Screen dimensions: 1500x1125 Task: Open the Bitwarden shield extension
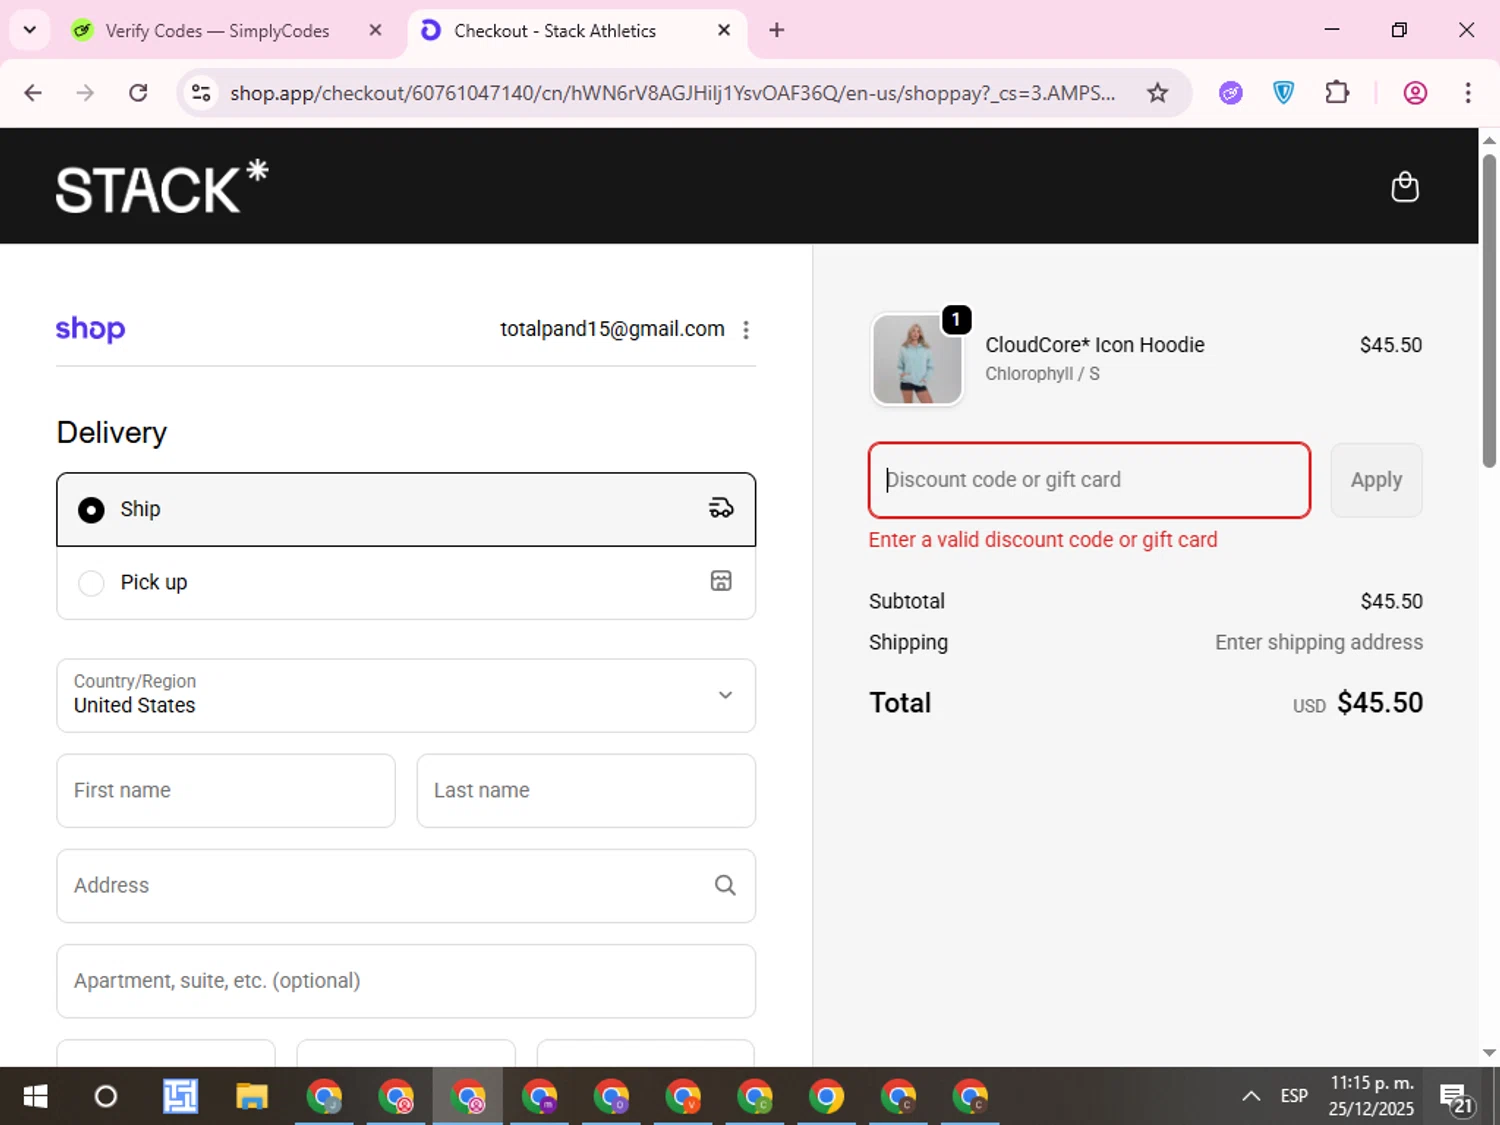pos(1283,93)
